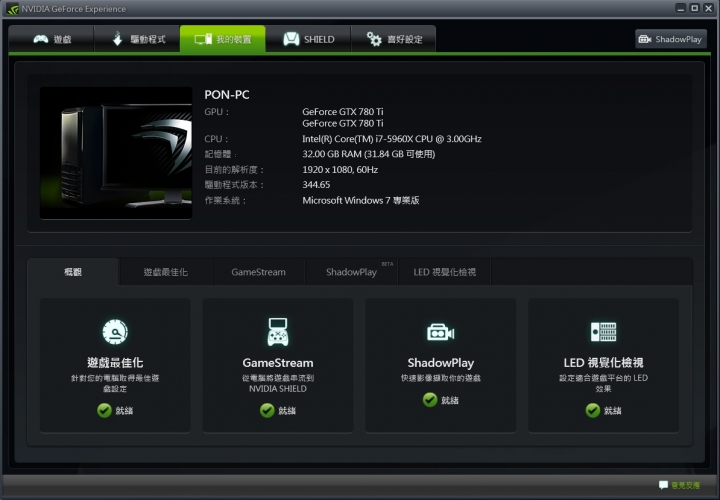The width and height of the screenshot is (720, 500).
Task: Click the Intel Core i7-5960X CPU text
Action: pos(392,139)
